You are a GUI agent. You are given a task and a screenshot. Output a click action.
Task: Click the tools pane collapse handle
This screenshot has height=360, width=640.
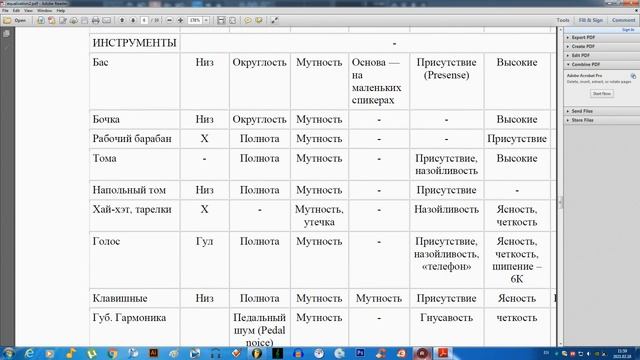pos(561,202)
